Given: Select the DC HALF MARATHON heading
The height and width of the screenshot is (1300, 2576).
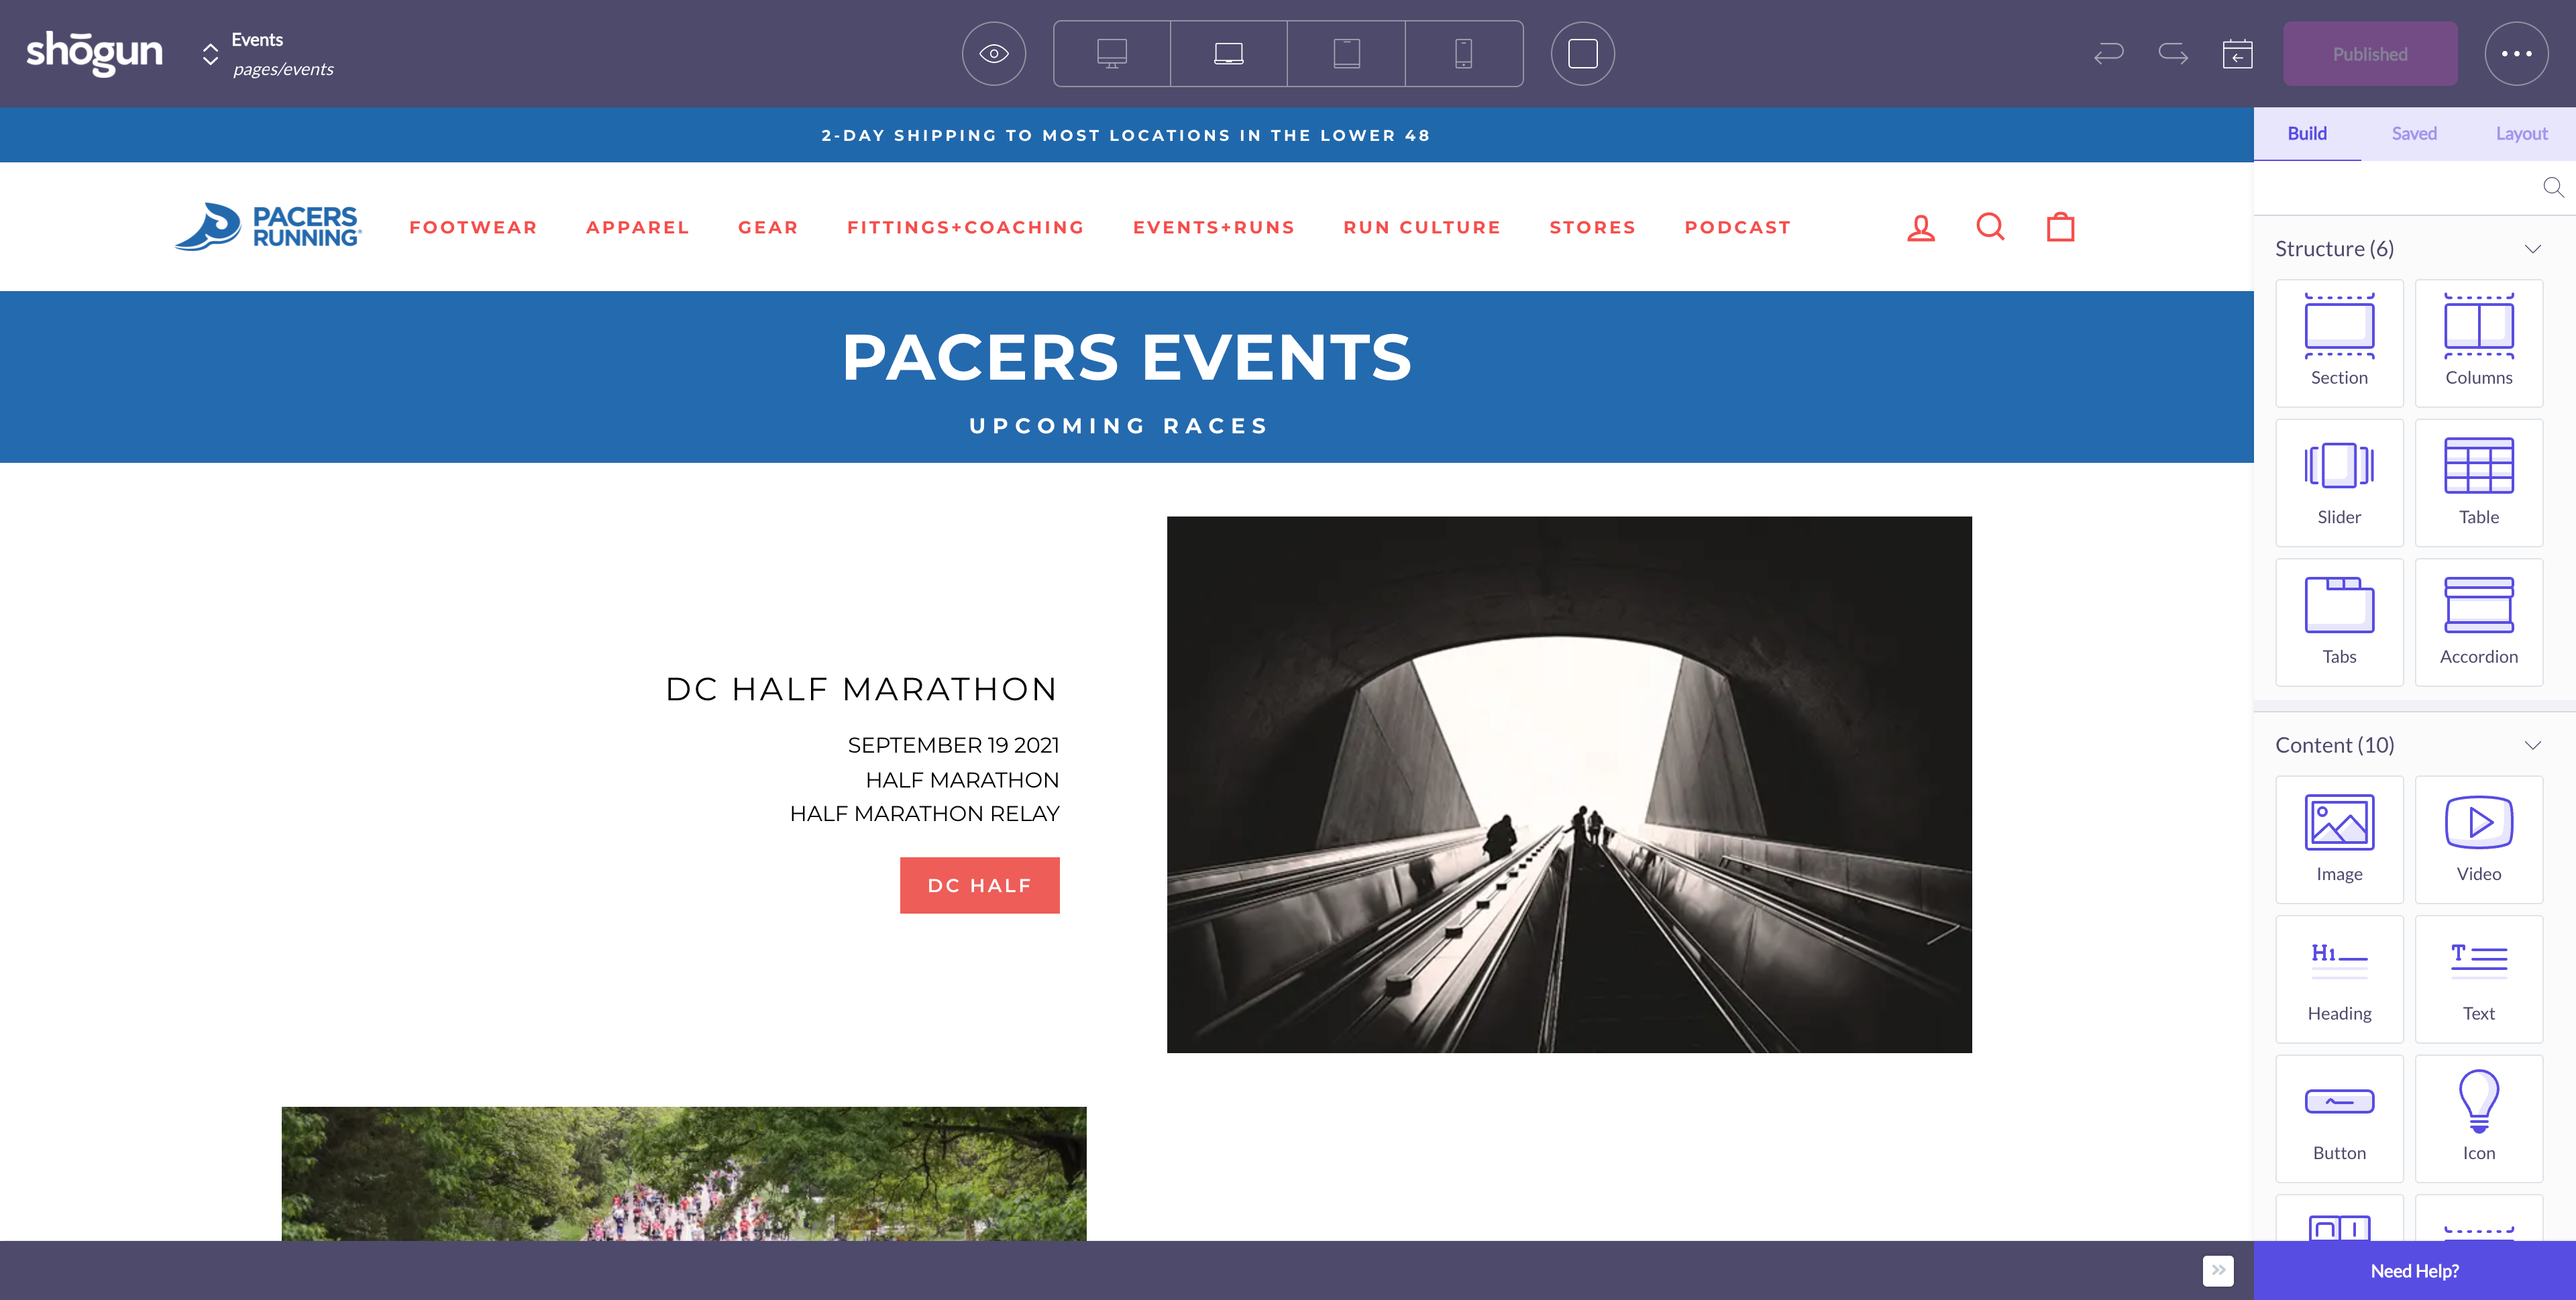Looking at the screenshot, I should (x=861, y=689).
